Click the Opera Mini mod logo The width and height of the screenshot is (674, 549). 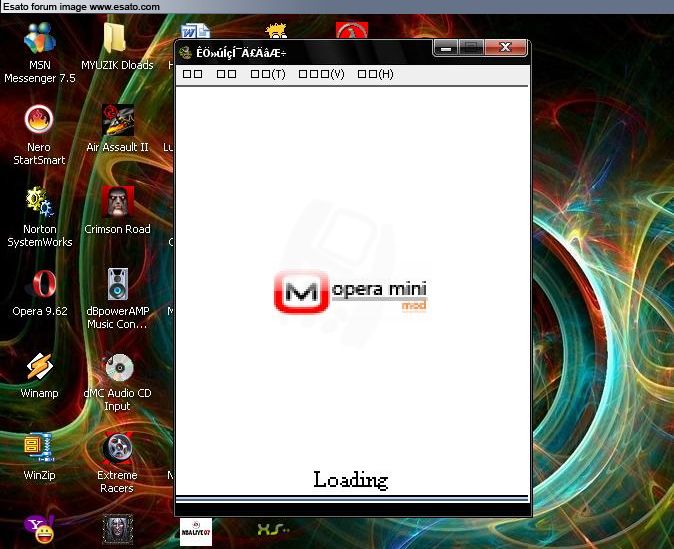[350, 292]
